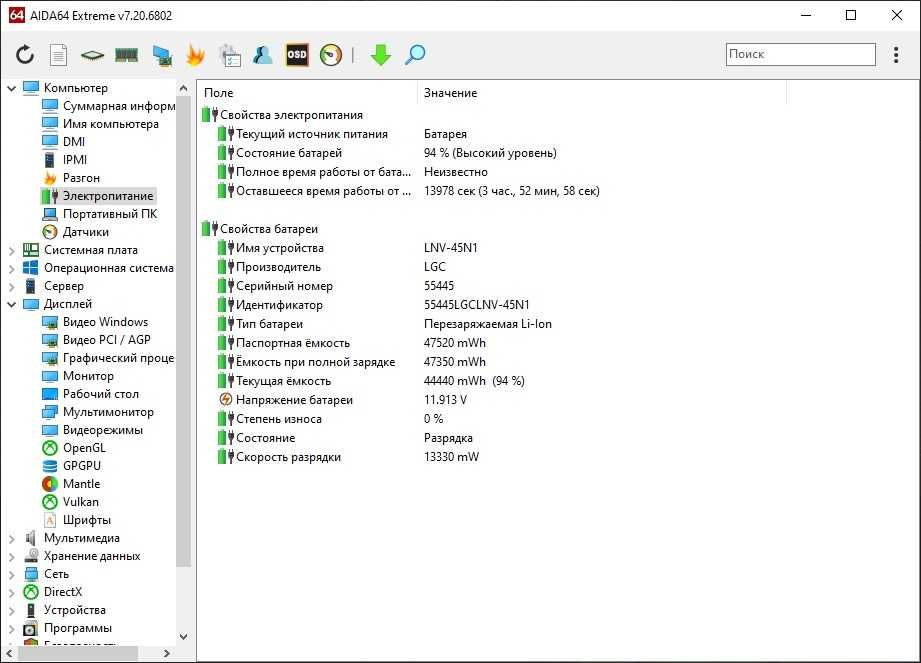The height and width of the screenshot is (663, 921).
Task: Open the Датчики sensors page
Action: pyautogui.click(x=76, y=232)
